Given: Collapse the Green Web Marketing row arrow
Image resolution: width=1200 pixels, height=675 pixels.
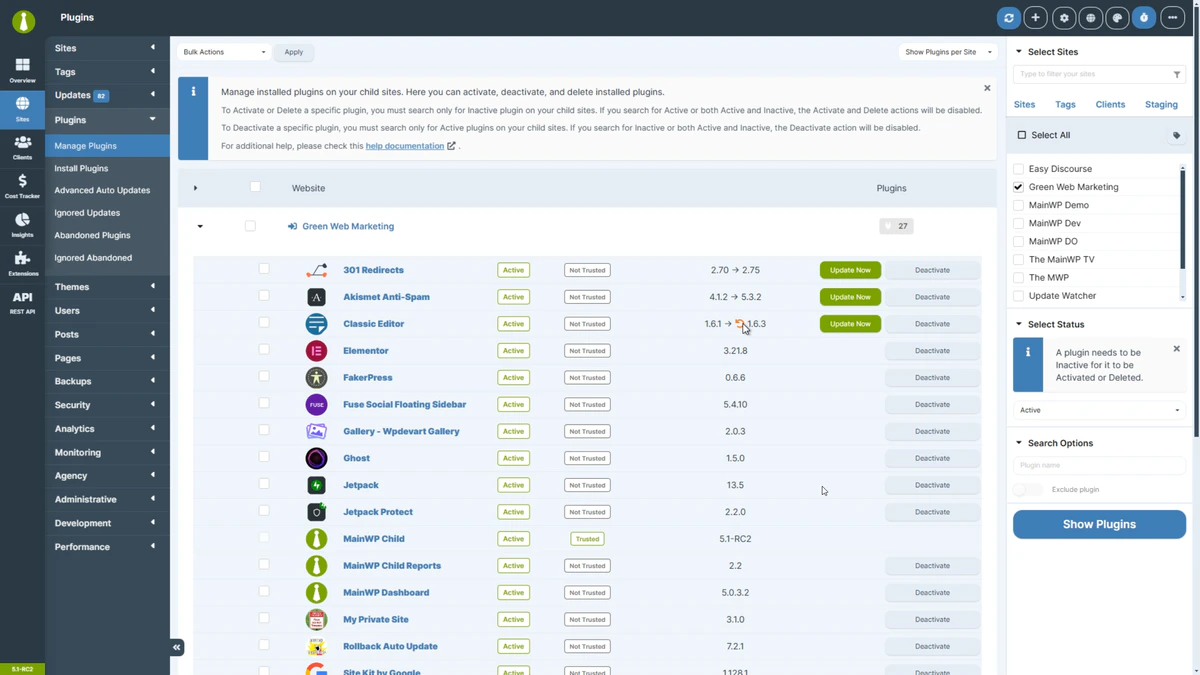Looking at the screenshot, I should point(200,227).
